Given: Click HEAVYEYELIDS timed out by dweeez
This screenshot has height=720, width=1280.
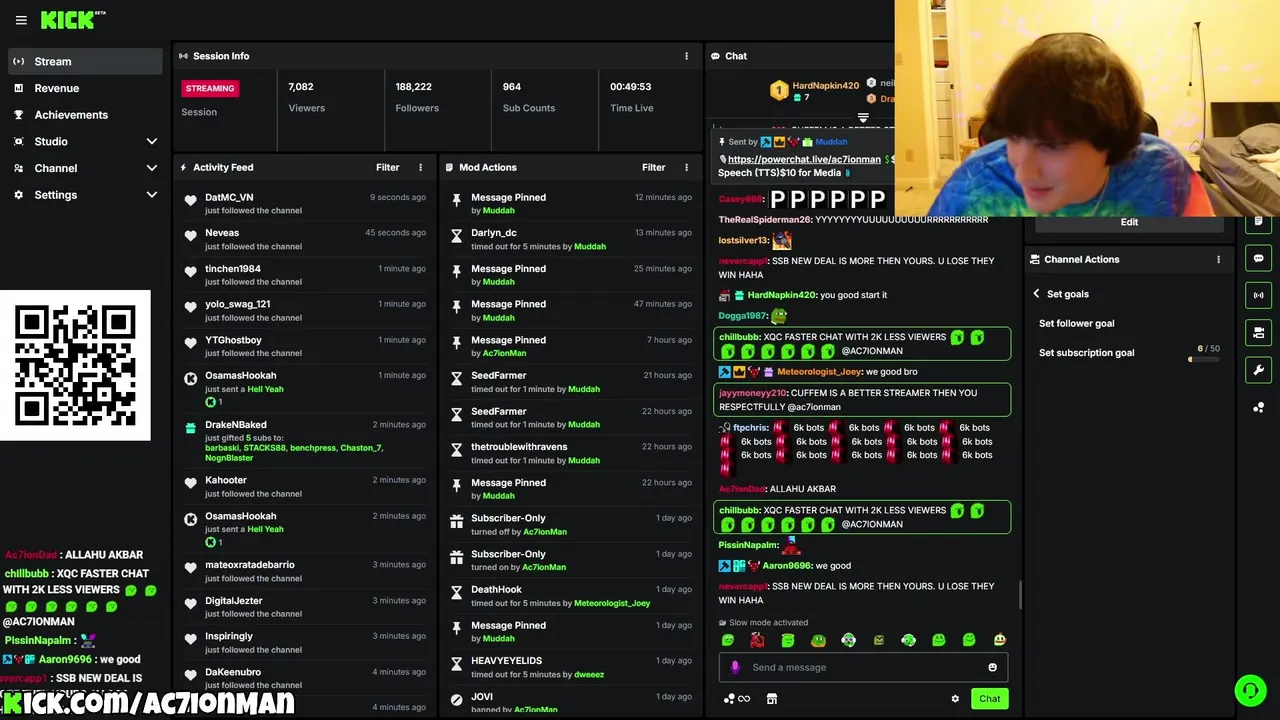Looking at the screenshot, I should 570,667.
